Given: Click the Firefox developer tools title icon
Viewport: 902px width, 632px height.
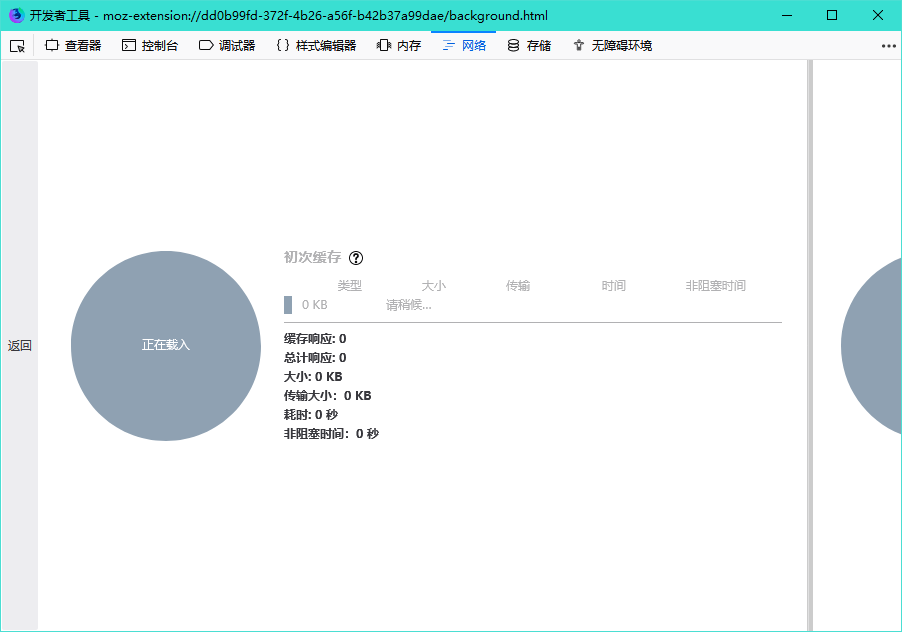Looking at the screenshot, I should pyautogui.click(x=16, y=16).
